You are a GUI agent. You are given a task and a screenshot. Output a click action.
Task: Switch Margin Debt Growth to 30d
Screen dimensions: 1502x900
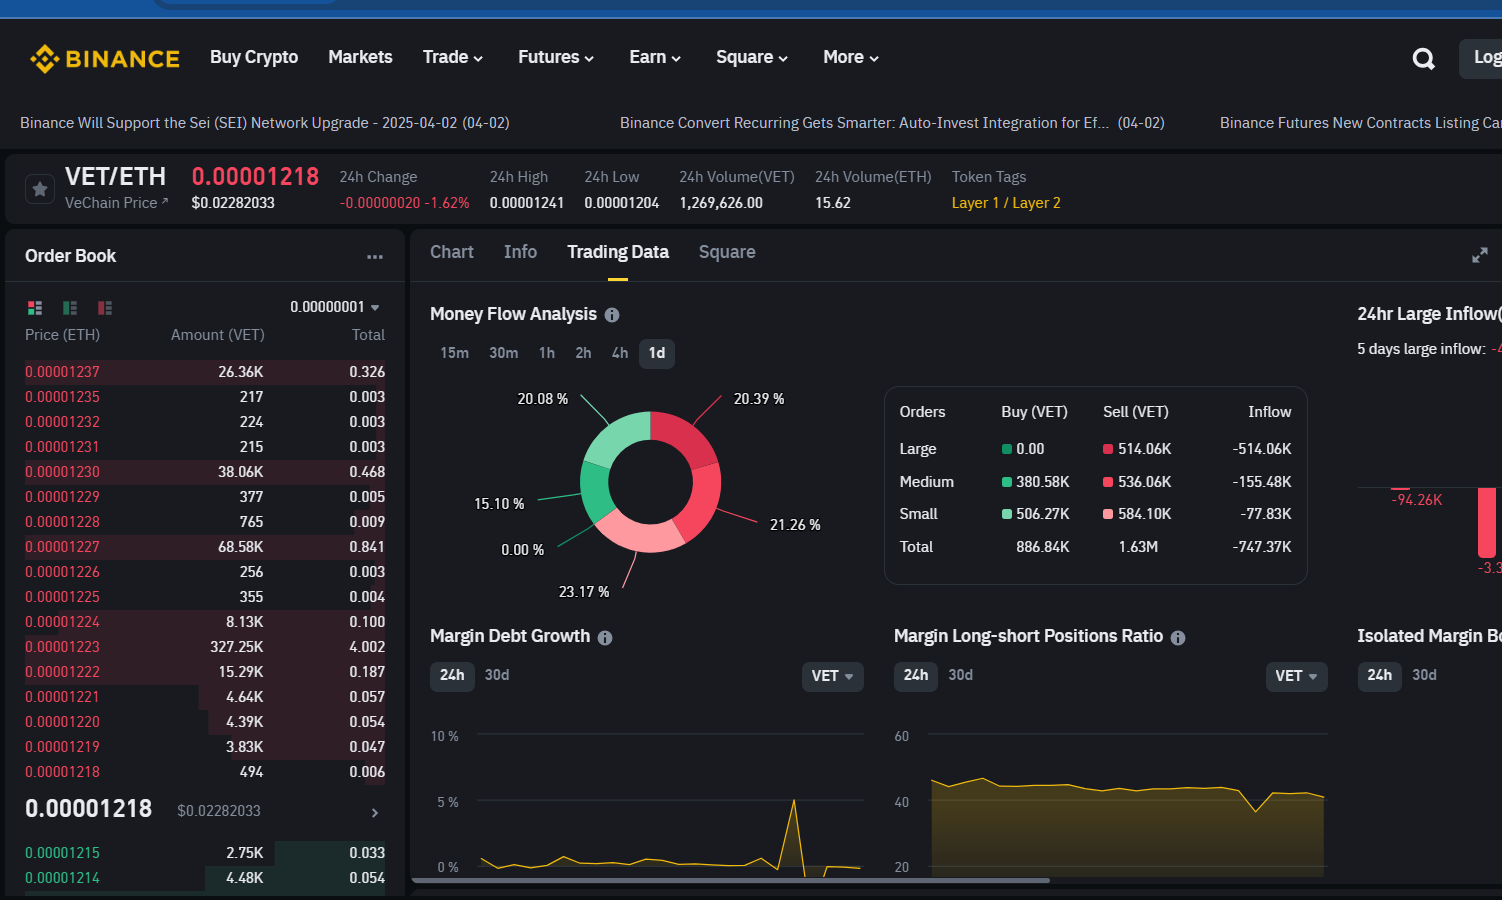tap(497, 675)
